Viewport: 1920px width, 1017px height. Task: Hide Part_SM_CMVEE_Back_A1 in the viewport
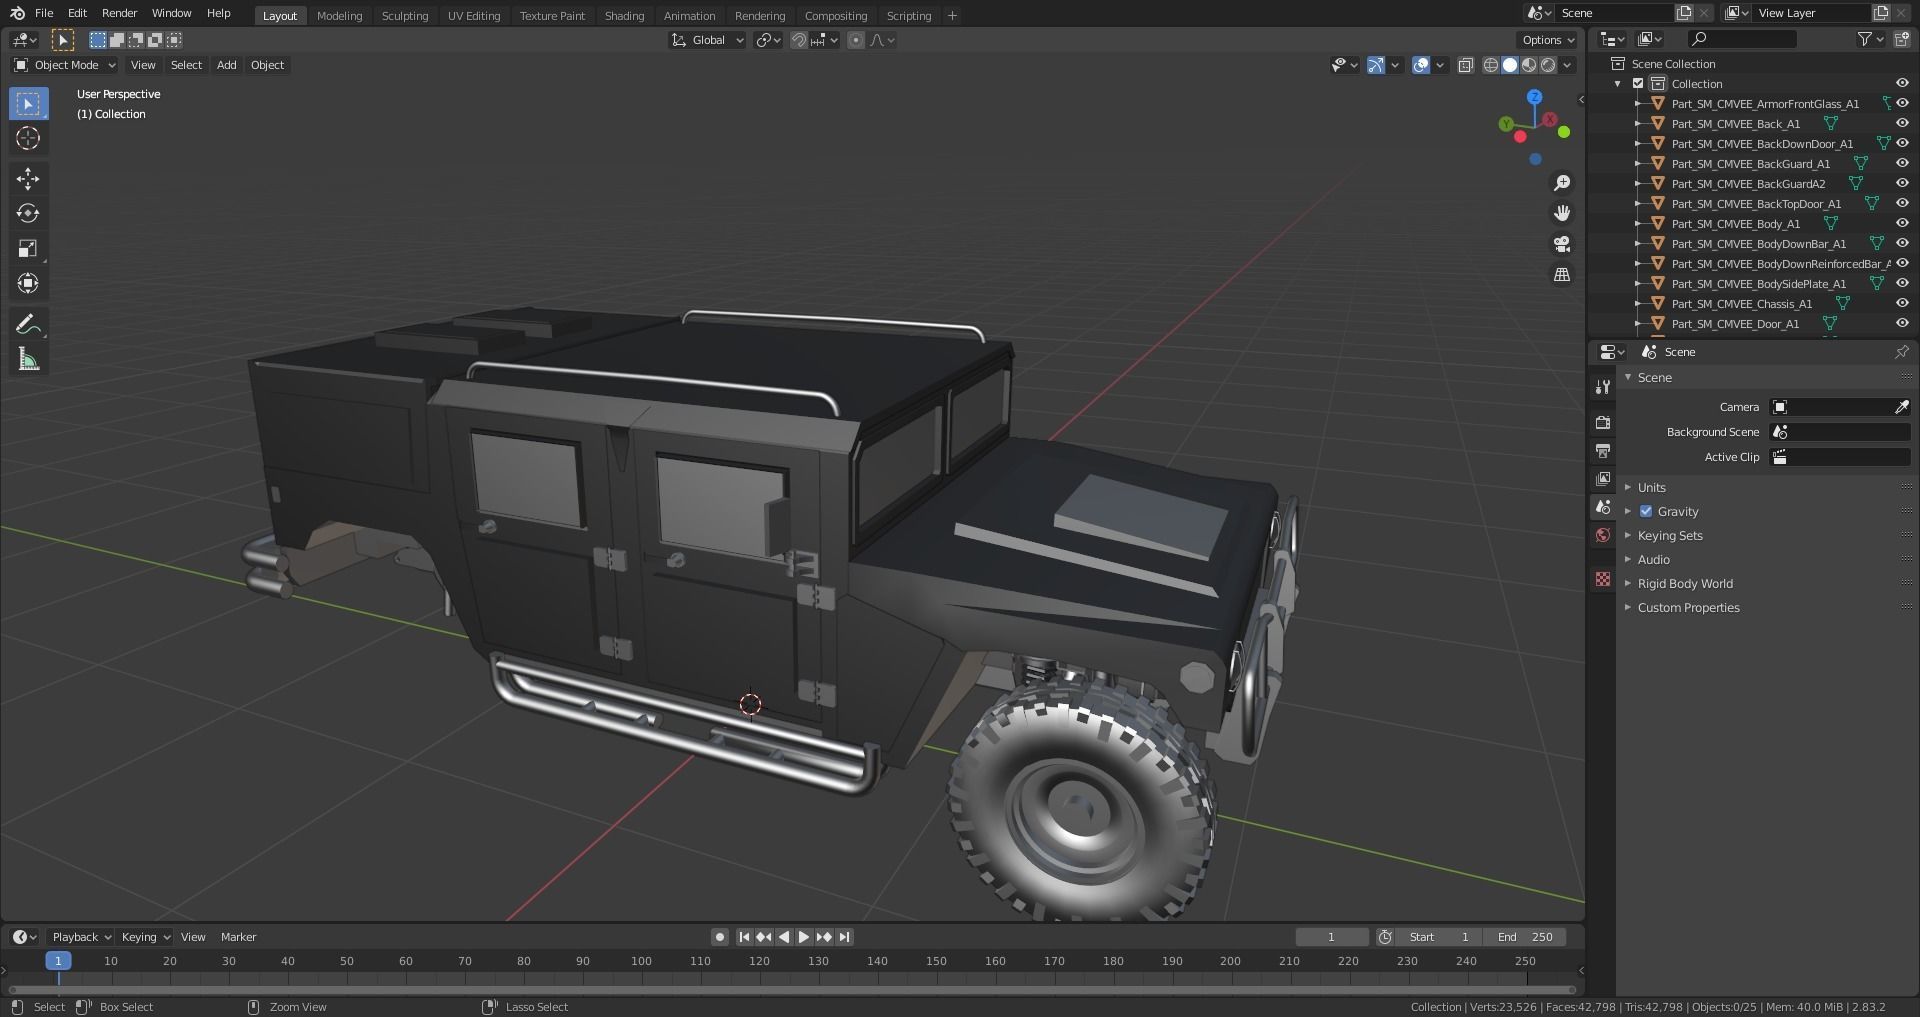tap(1902, 123)
